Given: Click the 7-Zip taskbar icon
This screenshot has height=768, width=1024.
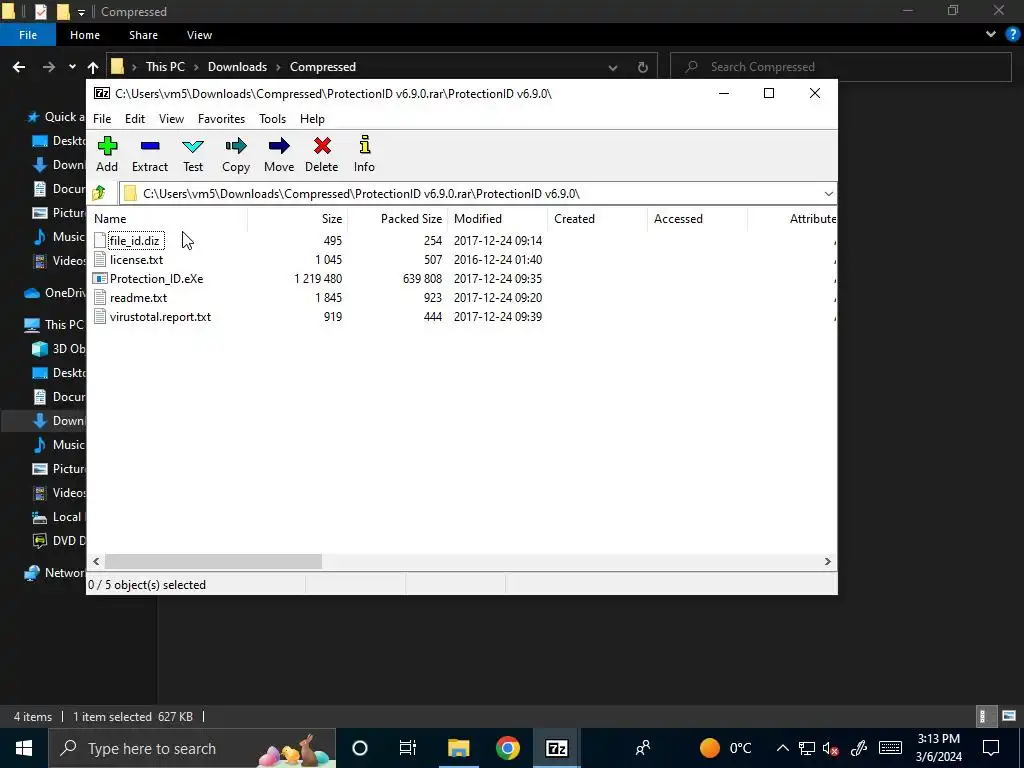Looking at the screenshot, I should tap(556, 748).
